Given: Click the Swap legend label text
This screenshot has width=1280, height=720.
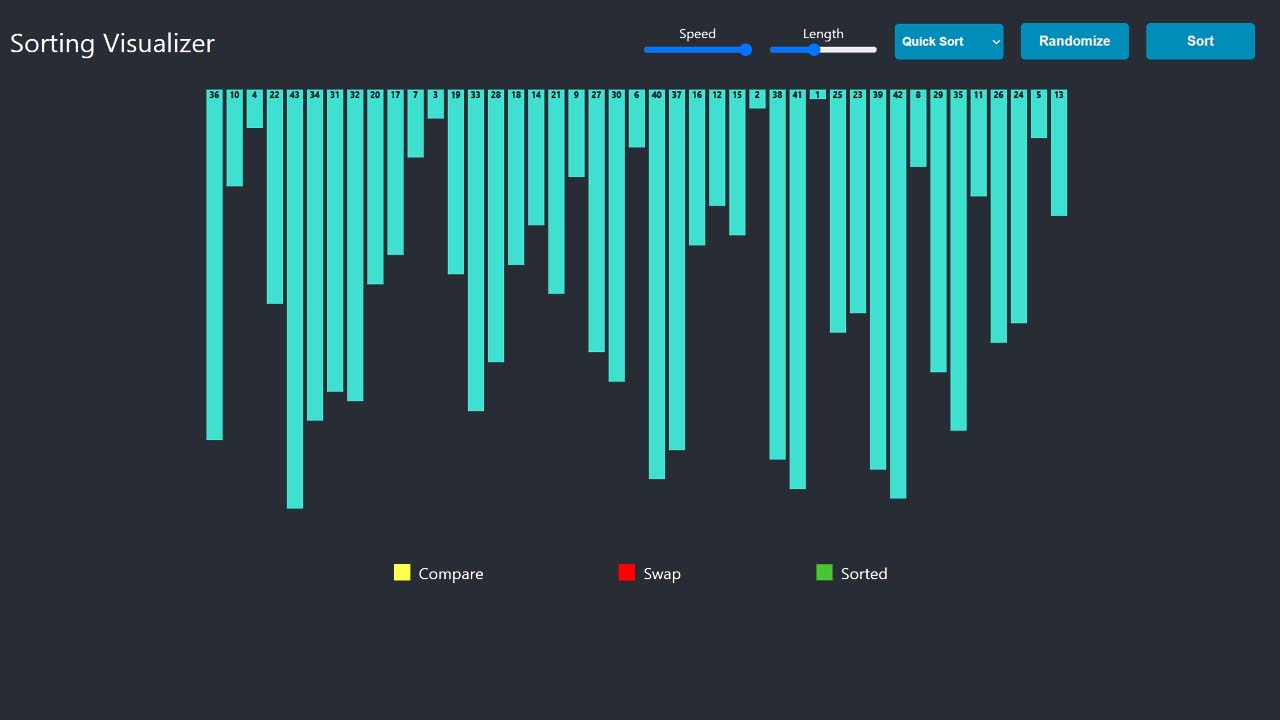Looking at the screenshot, I should pyautogui.click(x=662, y=573).
